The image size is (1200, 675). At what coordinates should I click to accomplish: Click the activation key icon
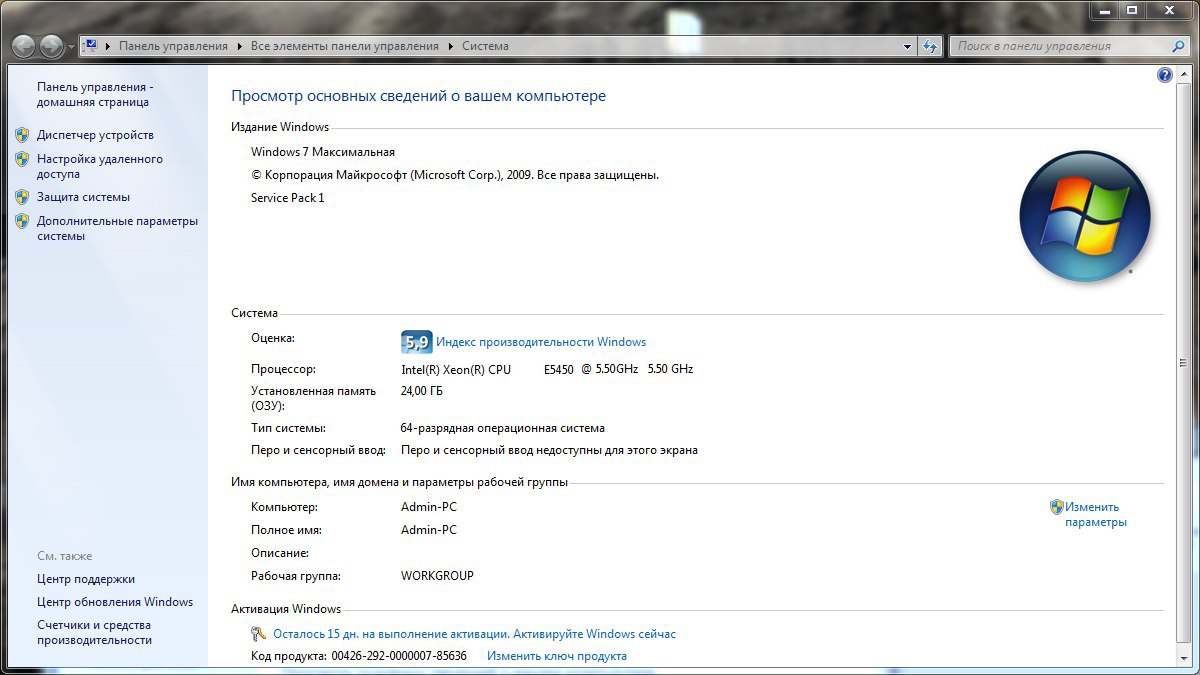[x=259, y=634]
